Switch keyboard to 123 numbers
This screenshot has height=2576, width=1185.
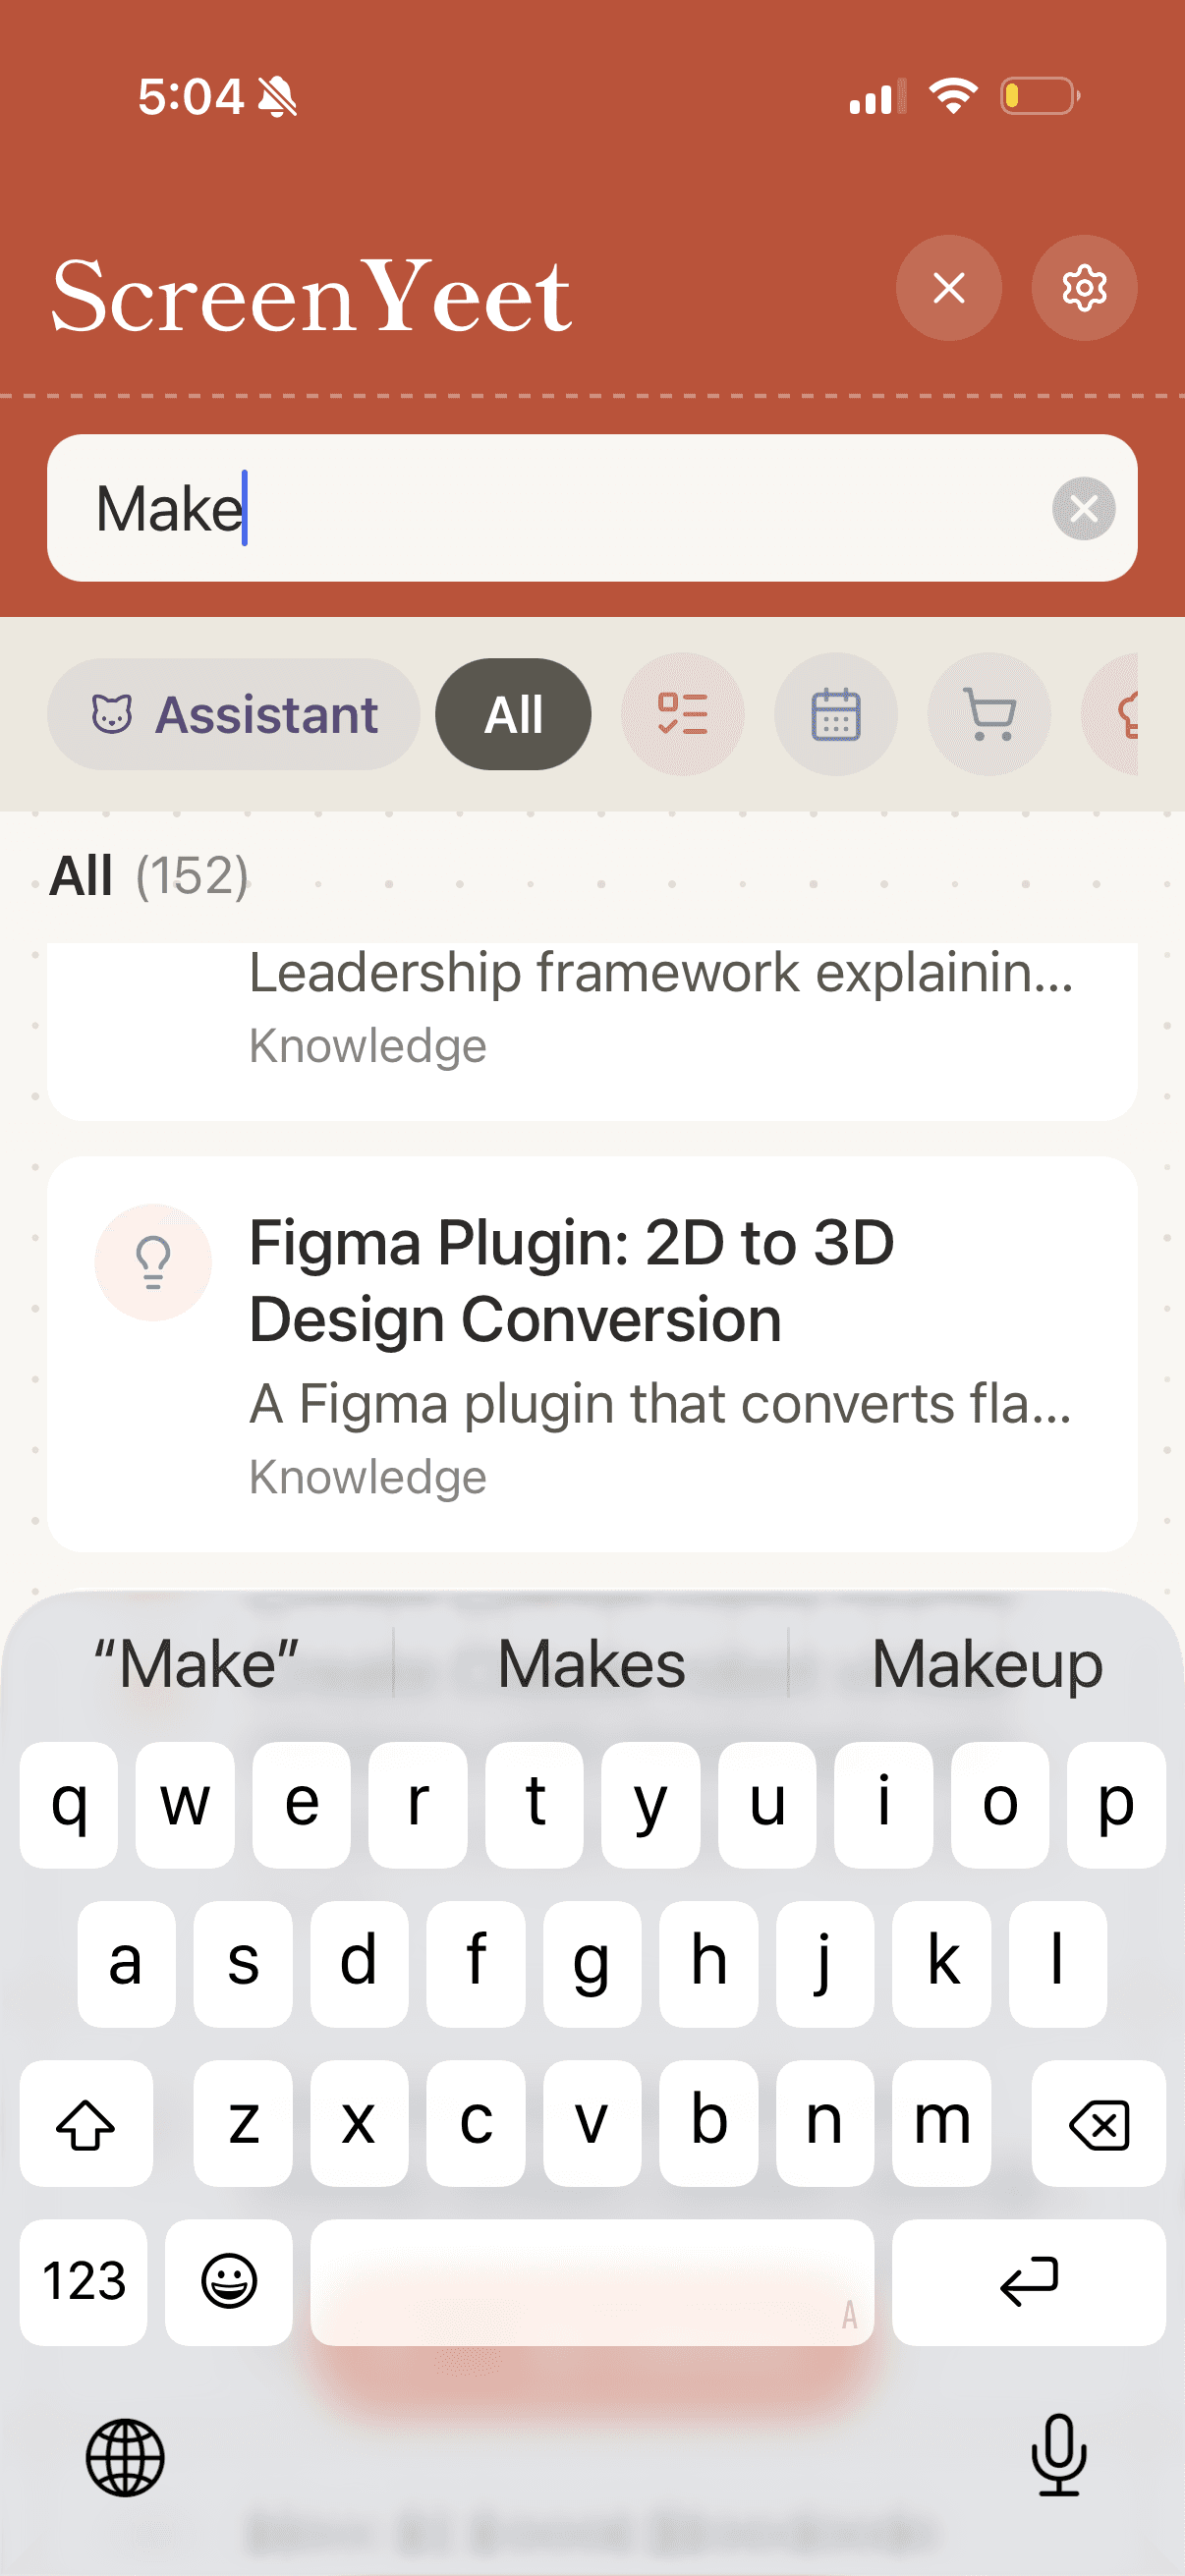click(x=84, y=2282)
